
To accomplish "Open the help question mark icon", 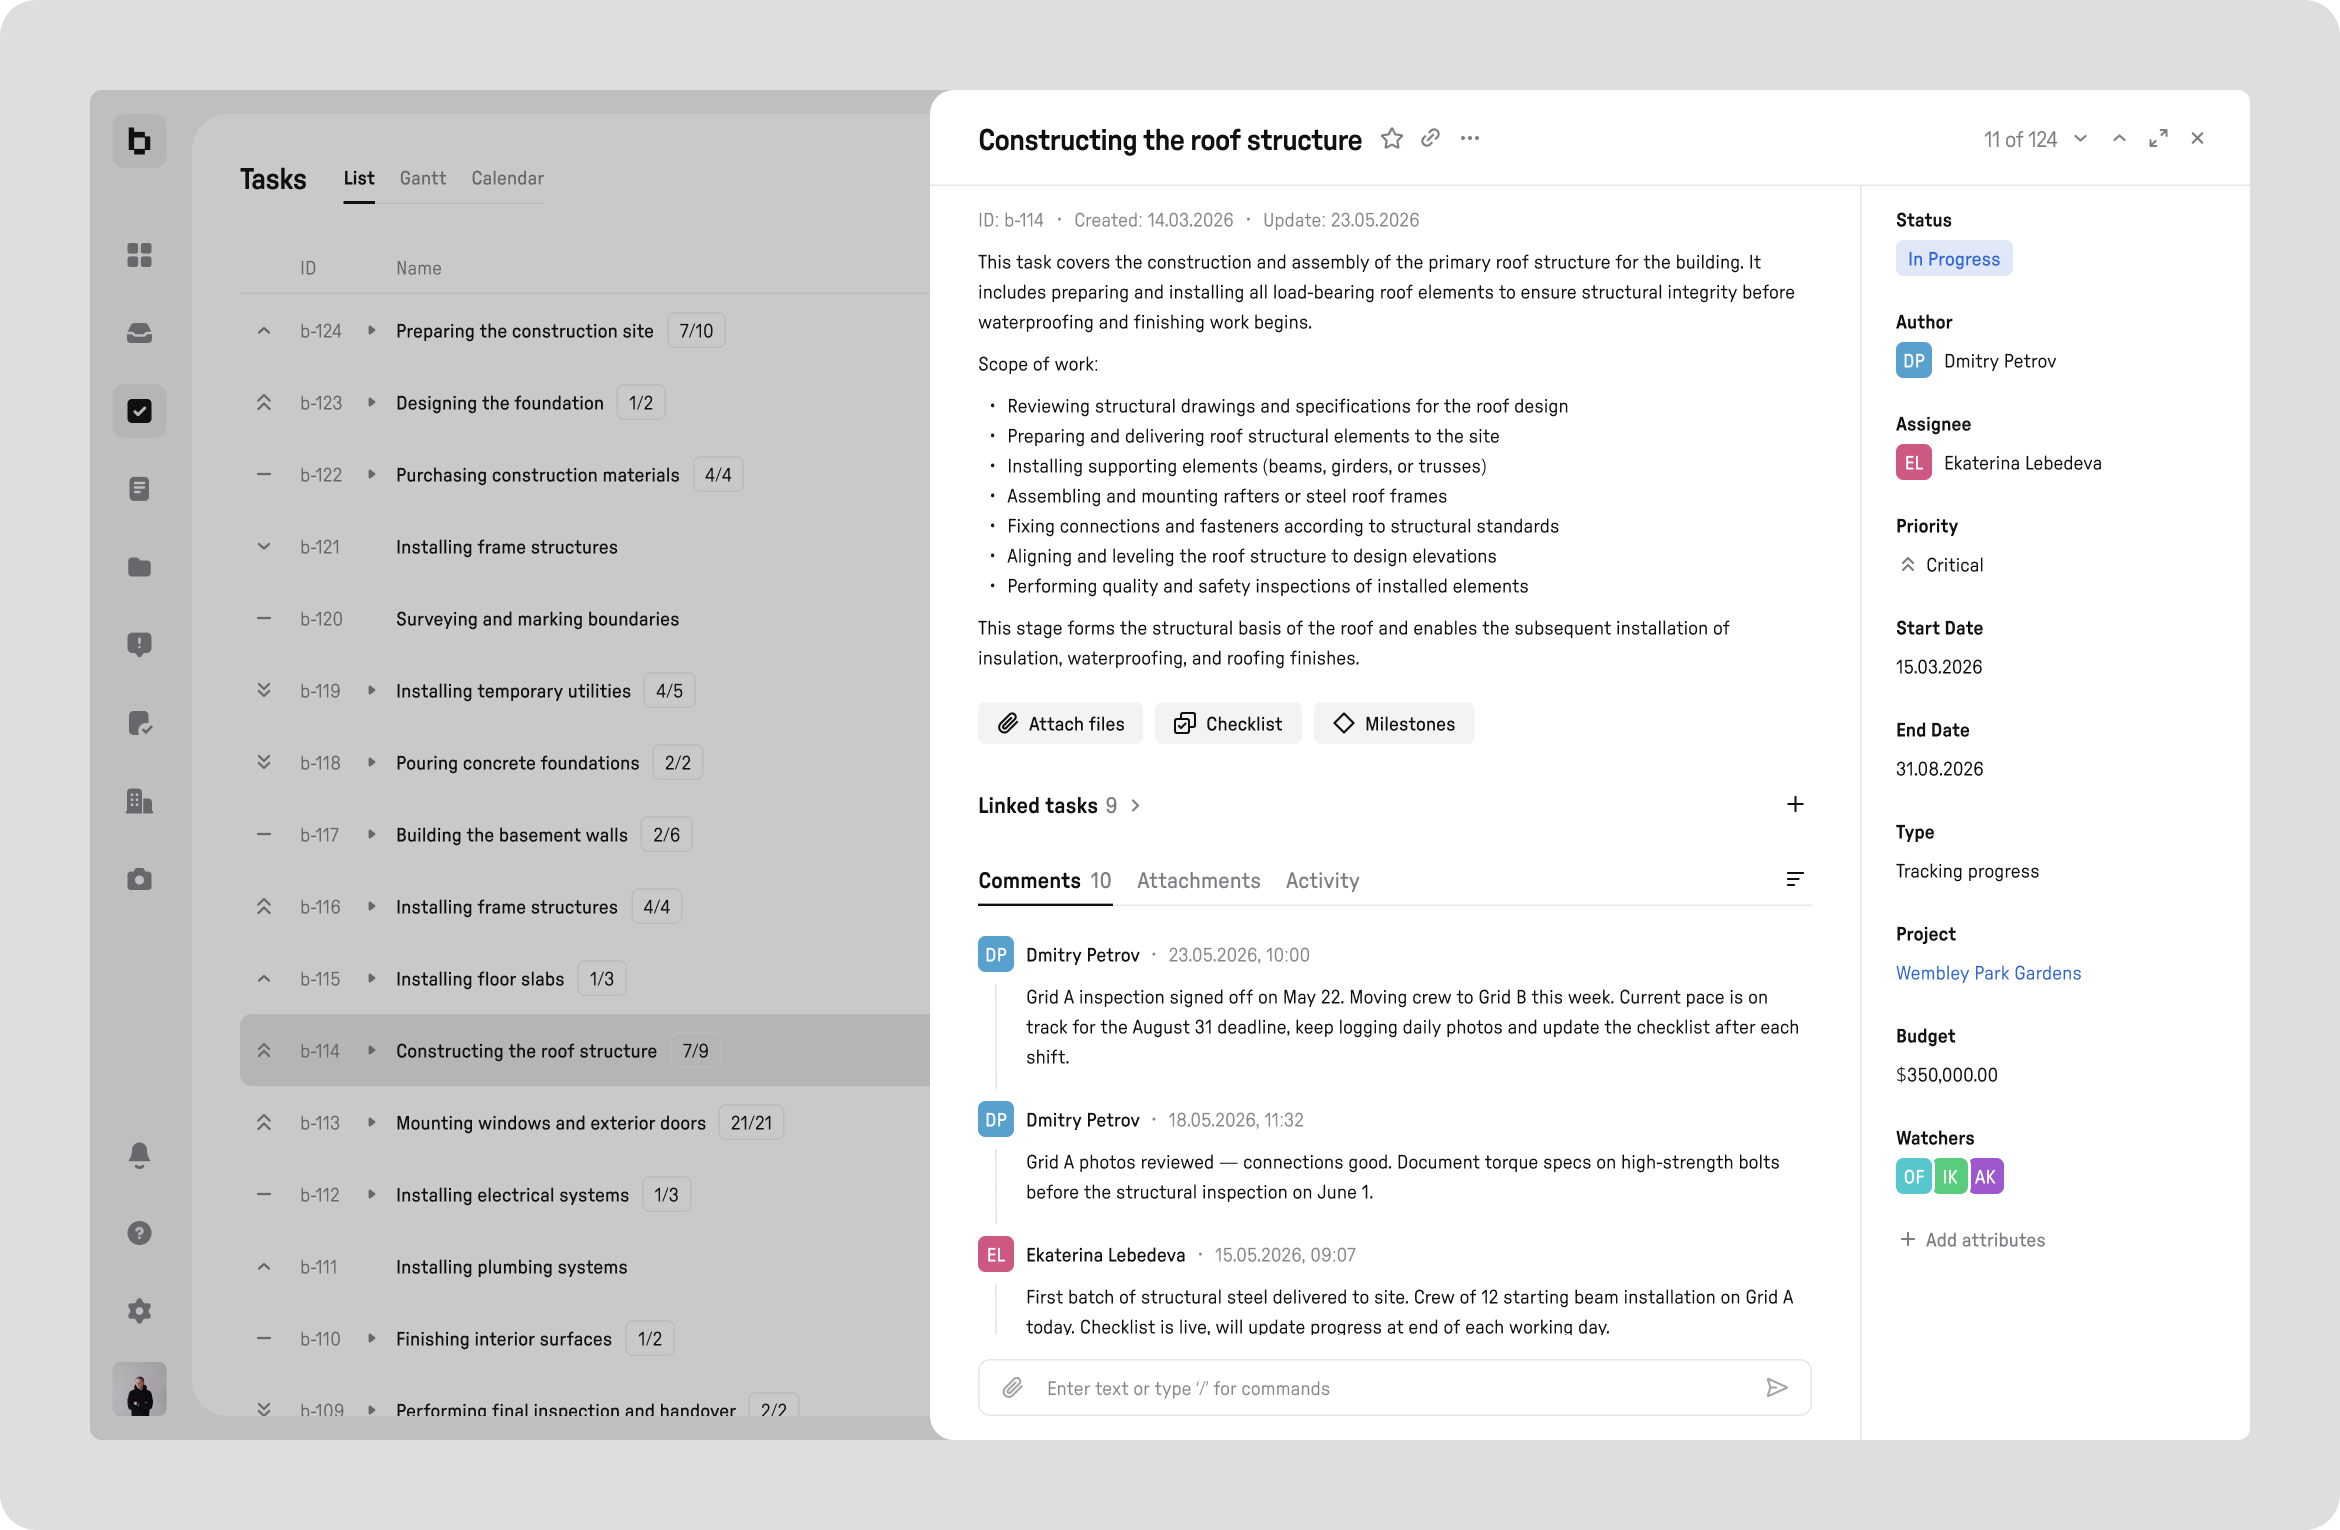I will (139, 1233).
